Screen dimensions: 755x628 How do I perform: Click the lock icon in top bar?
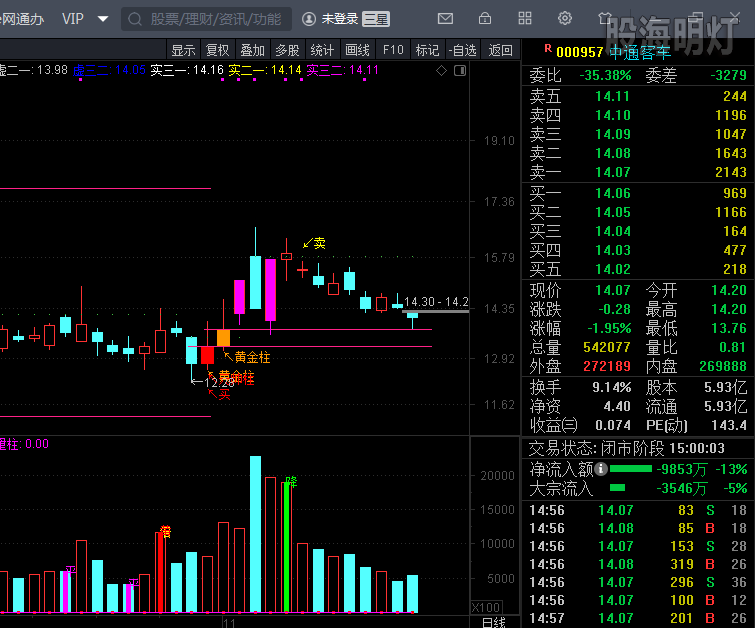(x=485, y=19)
